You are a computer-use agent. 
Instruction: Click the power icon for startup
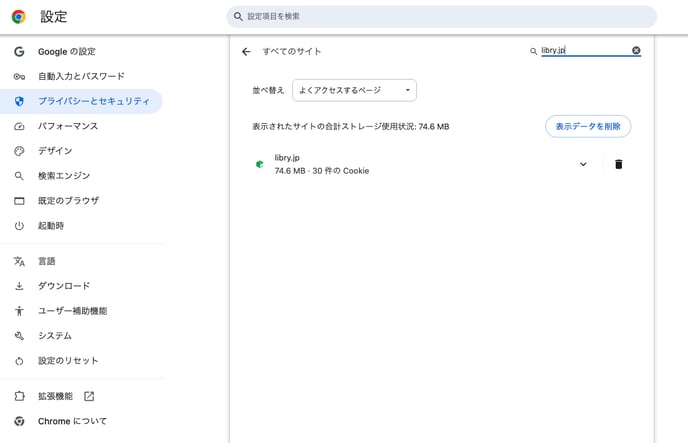(x=19, y=226)
